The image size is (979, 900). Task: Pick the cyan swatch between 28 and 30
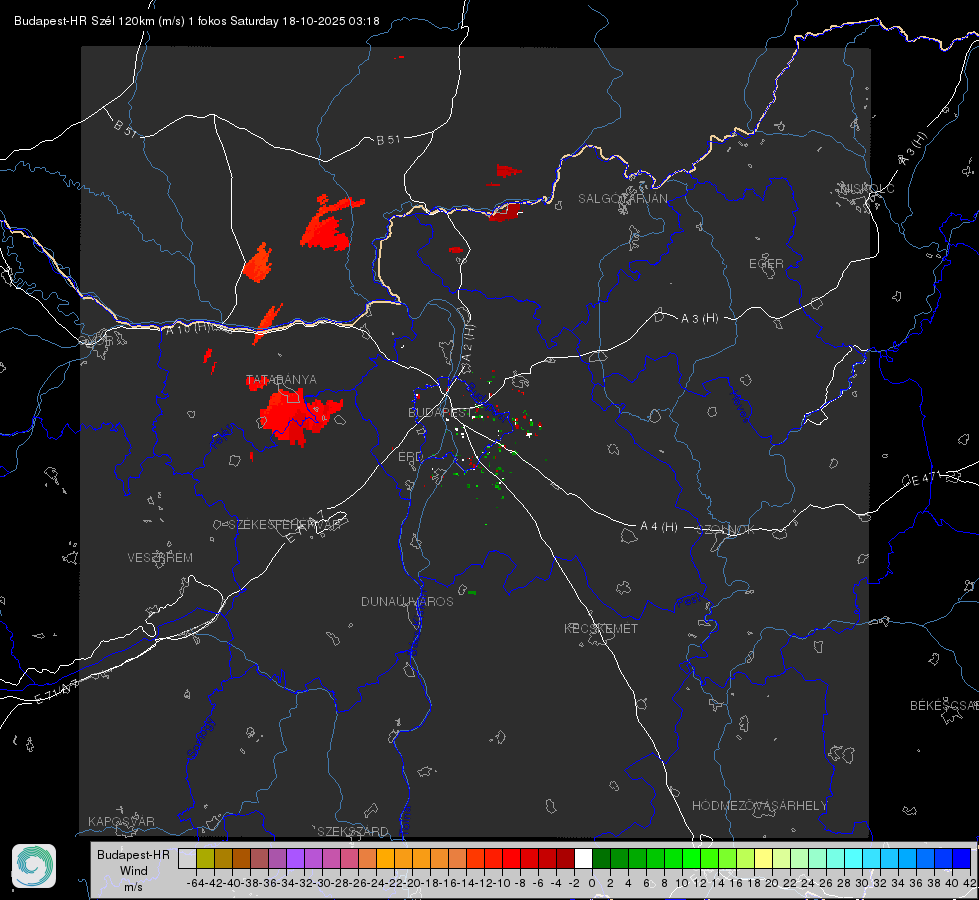(853, 858)
